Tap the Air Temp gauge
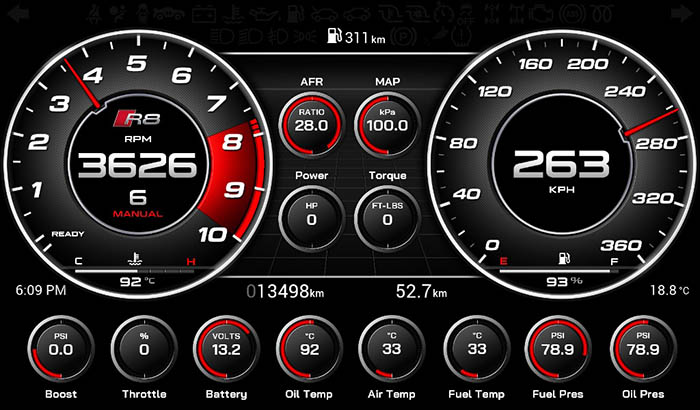Screen dimensions: 700x410 [392, 348]
